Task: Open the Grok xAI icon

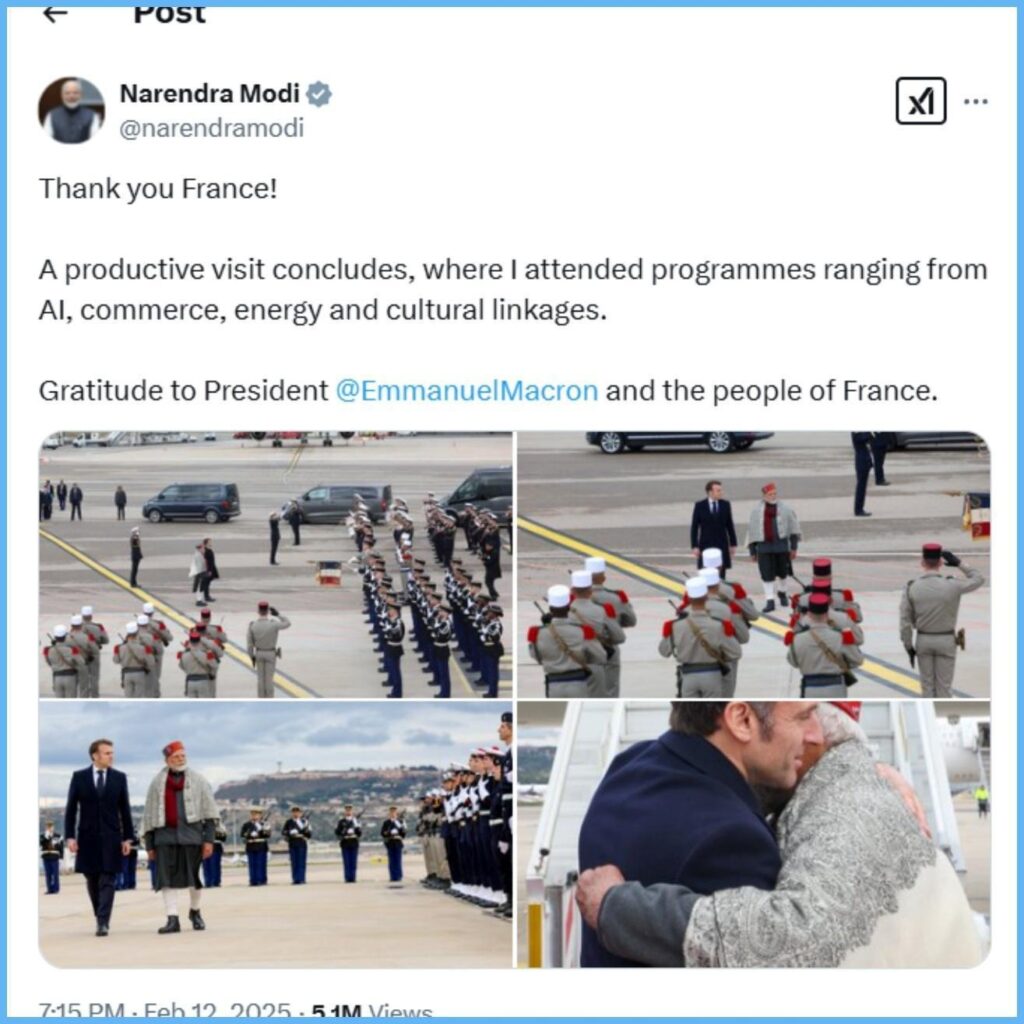Action: click(921, 101)
